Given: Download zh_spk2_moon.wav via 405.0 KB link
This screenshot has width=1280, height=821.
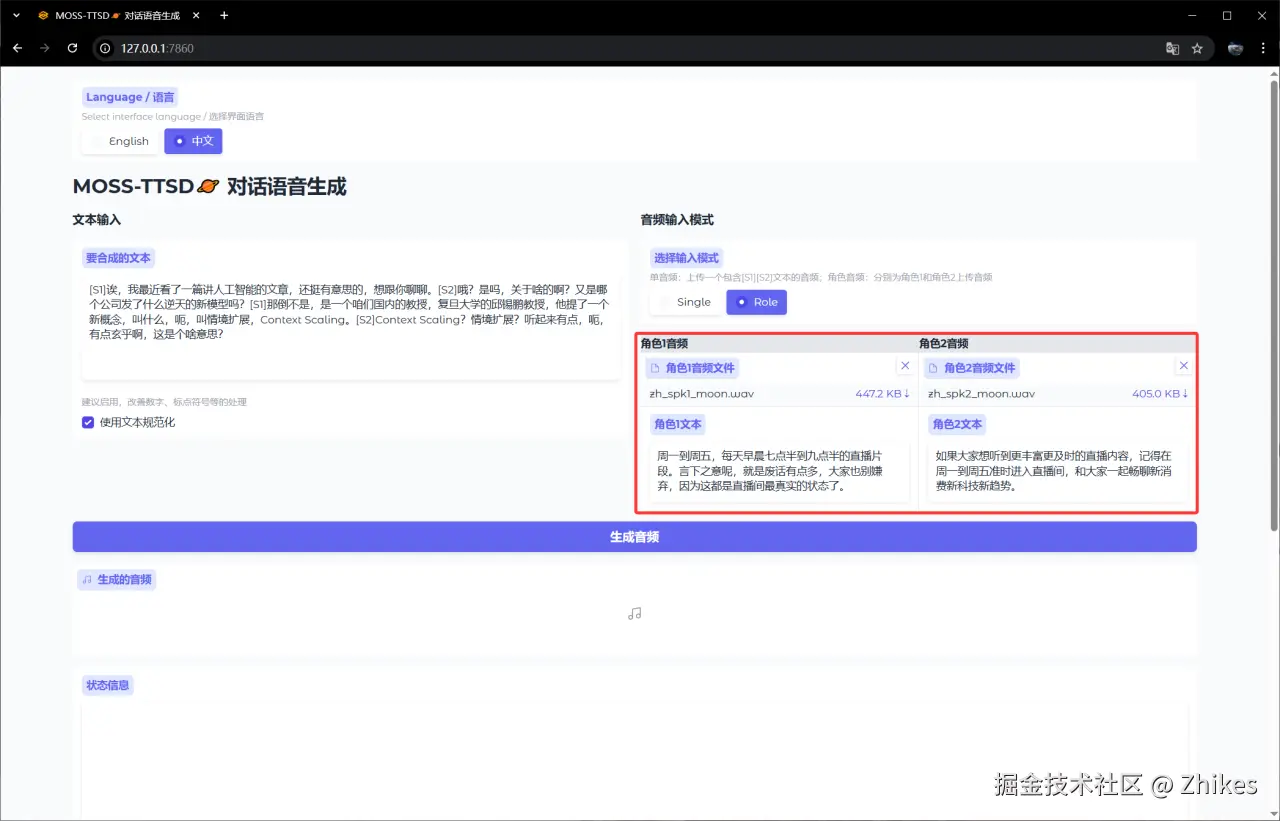Looking at the screenshot, I should click(1161, 393).
